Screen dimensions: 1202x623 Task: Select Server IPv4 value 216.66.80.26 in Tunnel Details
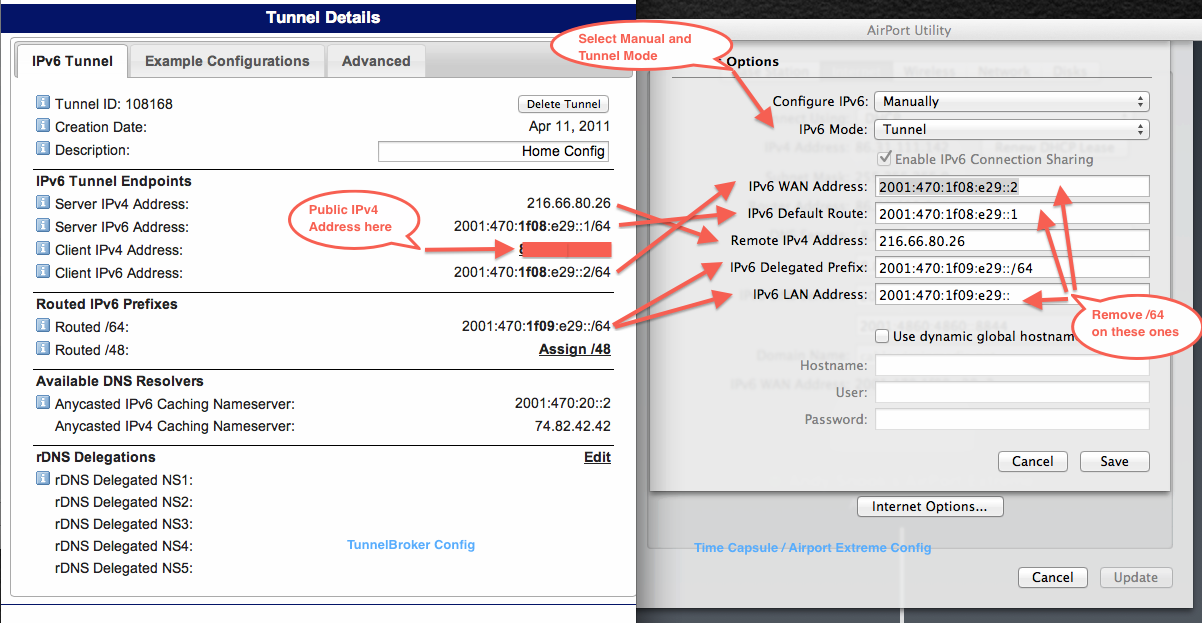click(569, 204)
